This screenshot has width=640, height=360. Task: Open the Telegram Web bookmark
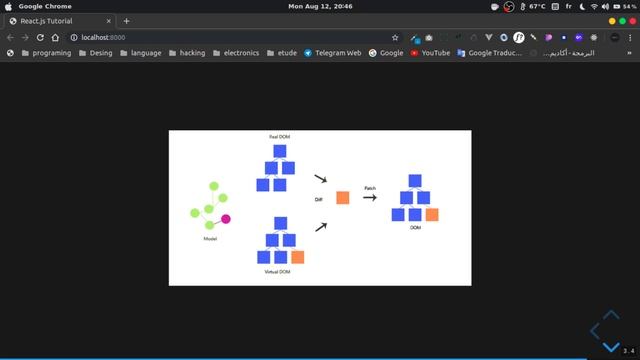tap(333, 53)
